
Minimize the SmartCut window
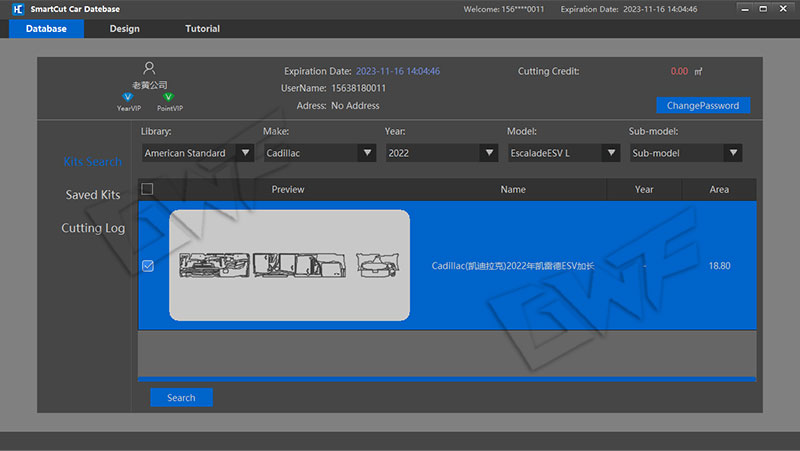tap(745, 9)
